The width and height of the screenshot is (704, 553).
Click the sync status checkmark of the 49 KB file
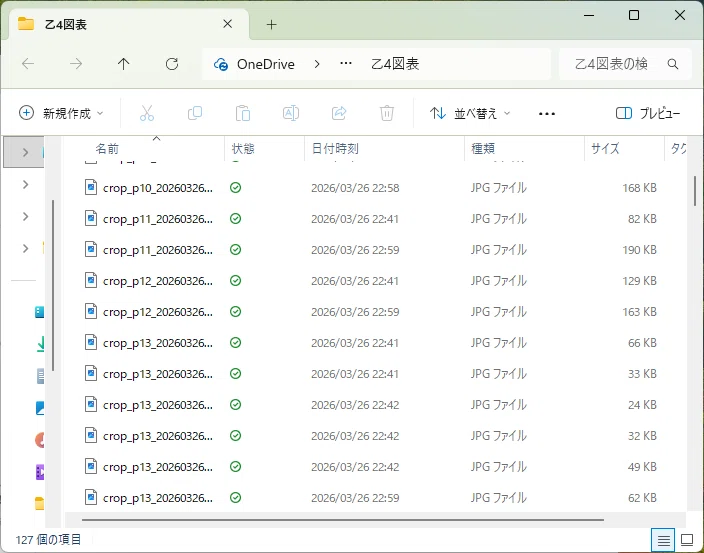point(236,467)
